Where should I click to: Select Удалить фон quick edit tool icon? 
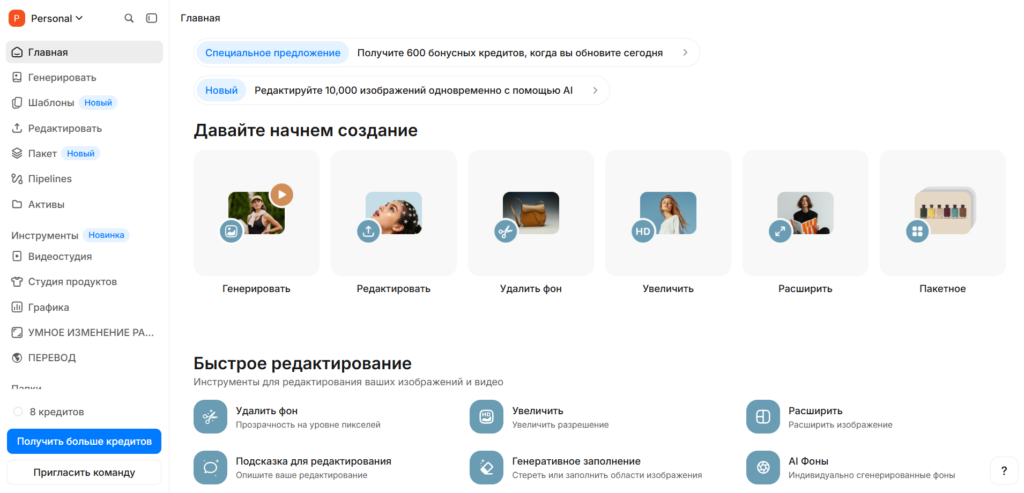tap(210, 417)
